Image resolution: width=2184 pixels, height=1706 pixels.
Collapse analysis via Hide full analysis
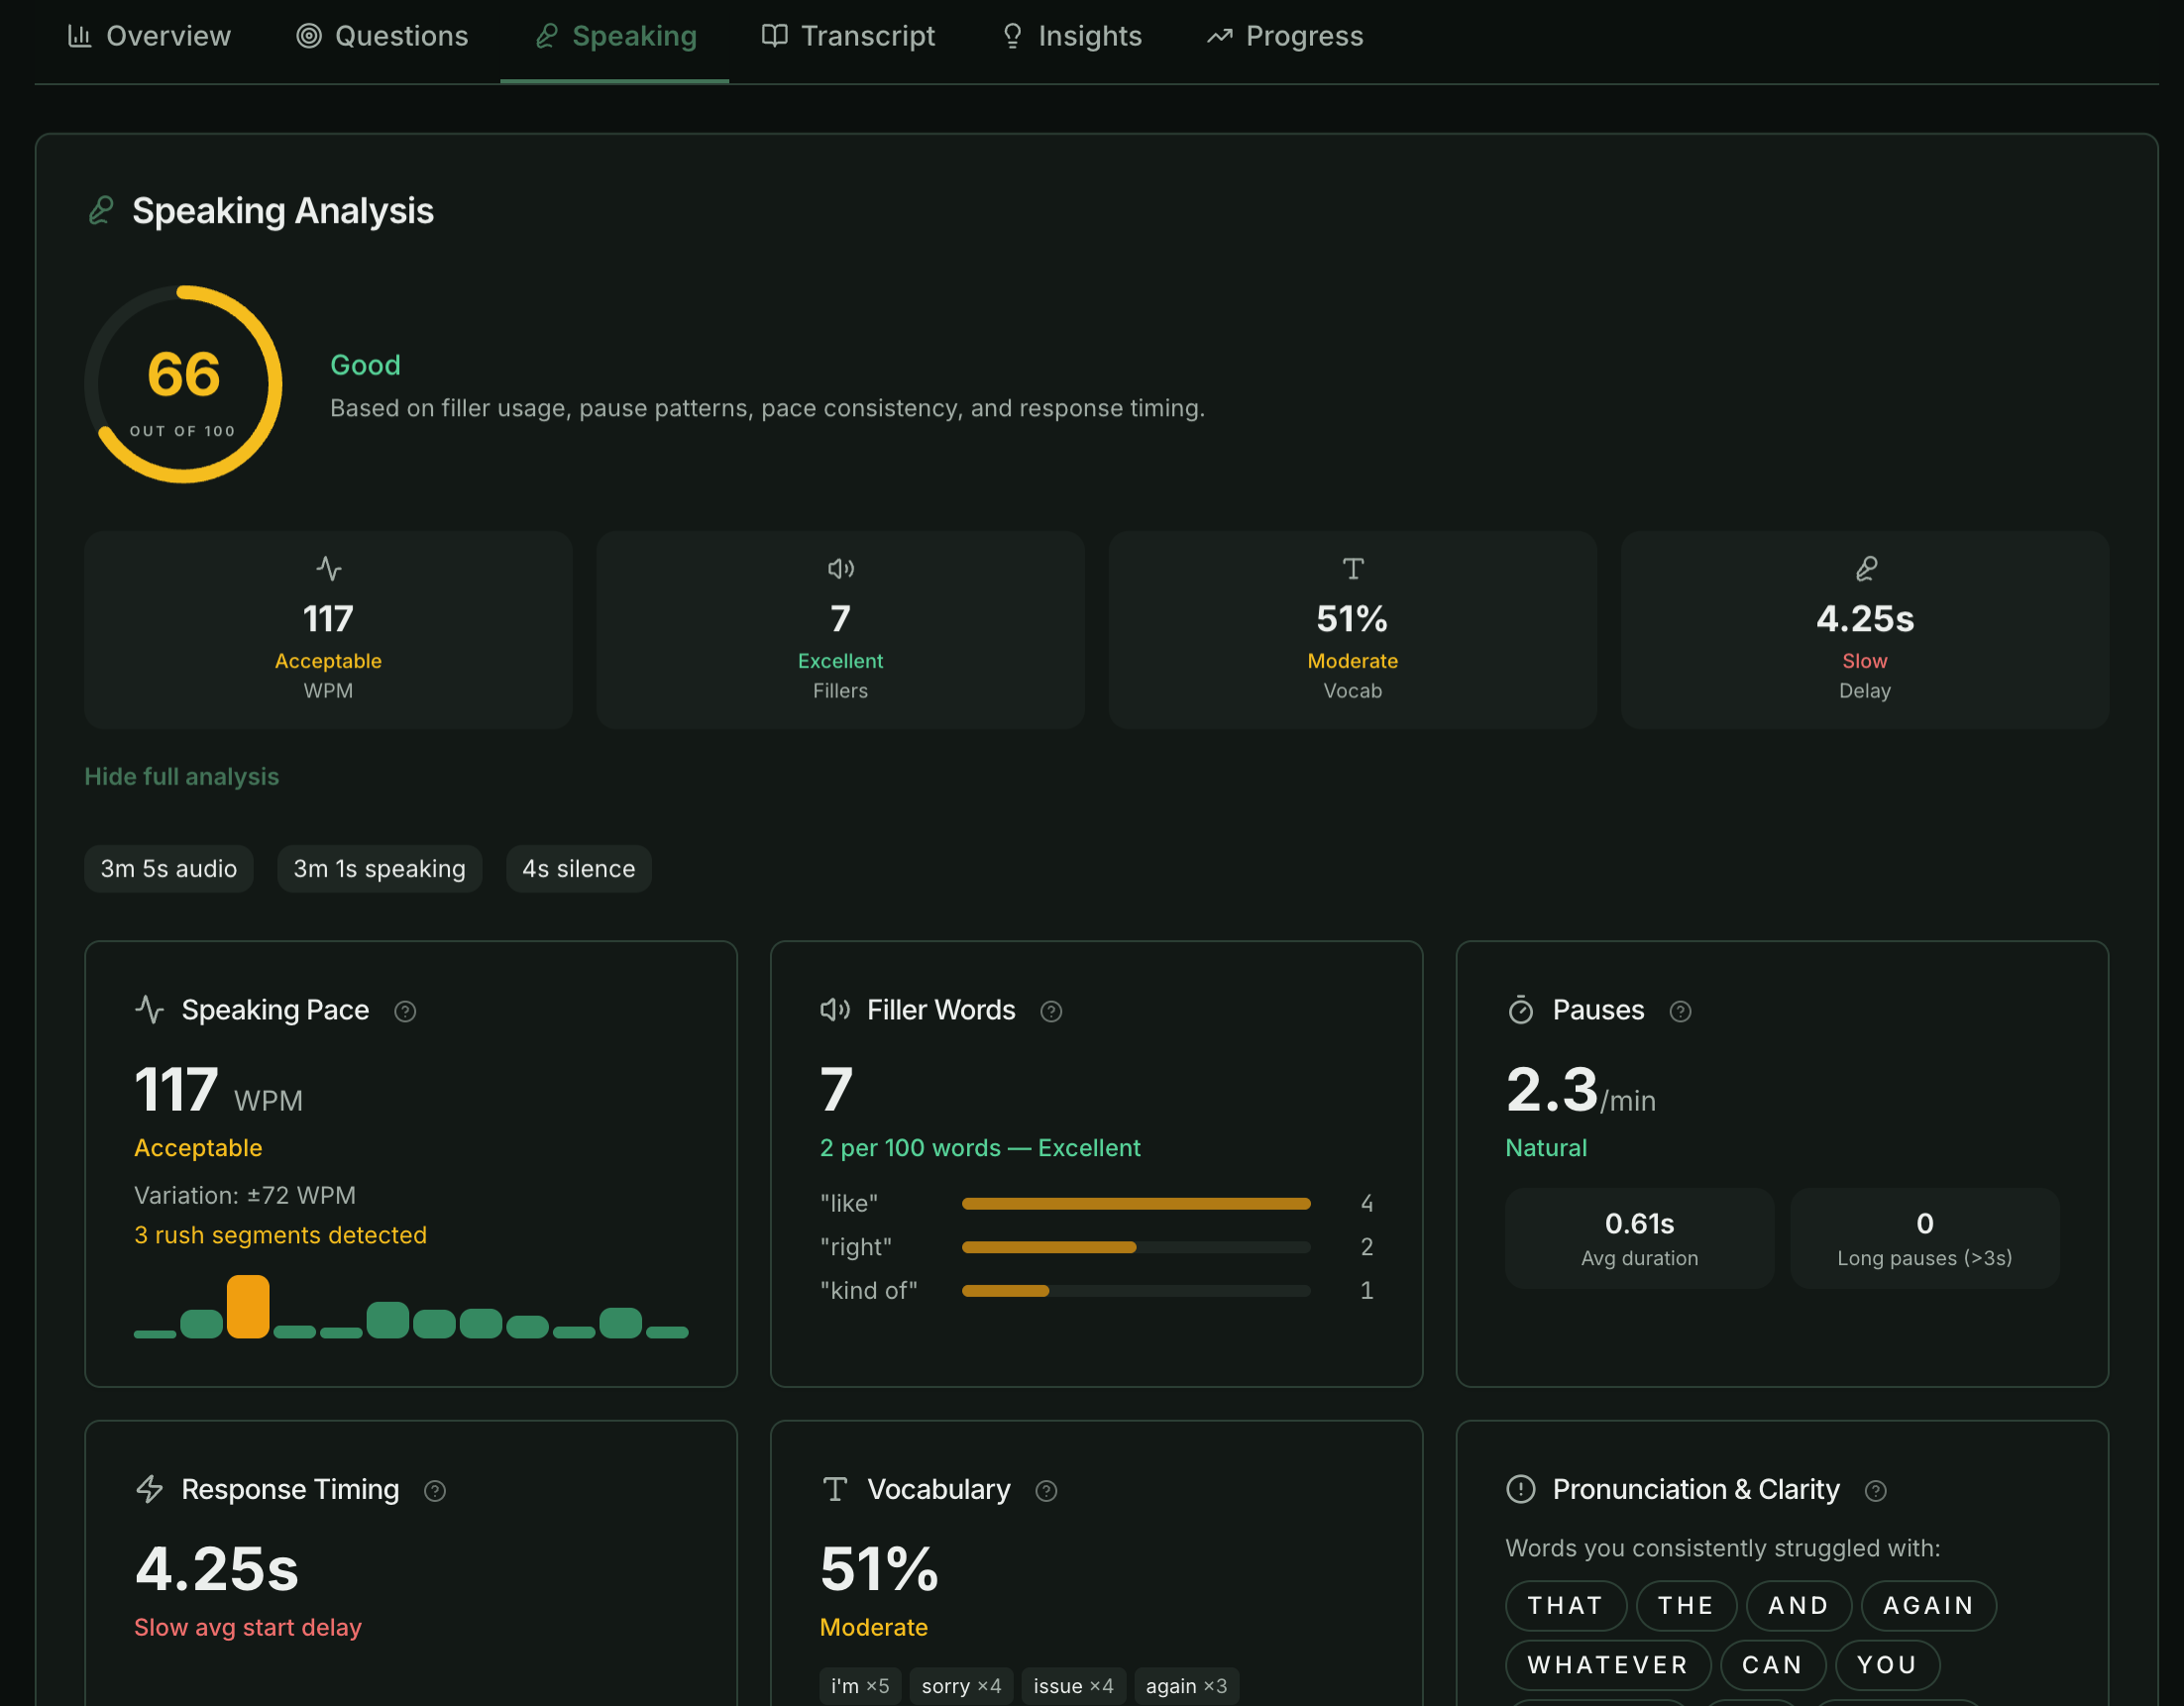(x=182, y=777)
